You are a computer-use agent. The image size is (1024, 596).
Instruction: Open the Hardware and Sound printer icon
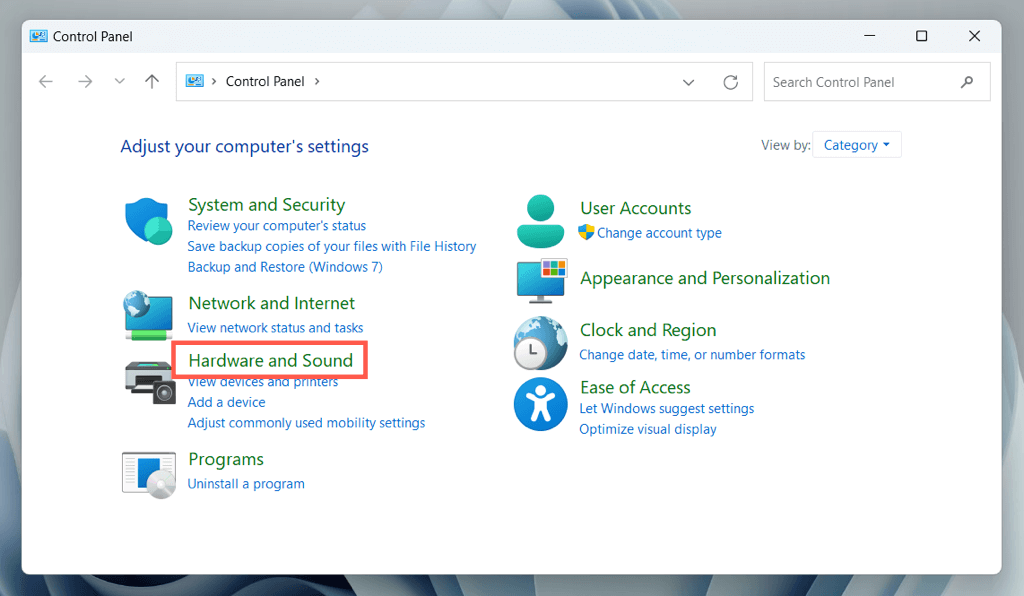point(150,382)
